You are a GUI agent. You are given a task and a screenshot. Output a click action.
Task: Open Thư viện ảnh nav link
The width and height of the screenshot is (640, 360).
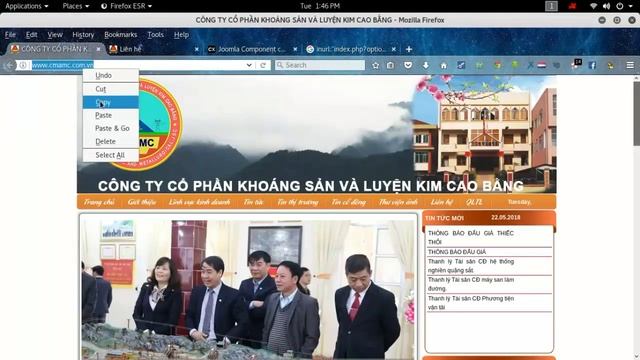point(398,202)
